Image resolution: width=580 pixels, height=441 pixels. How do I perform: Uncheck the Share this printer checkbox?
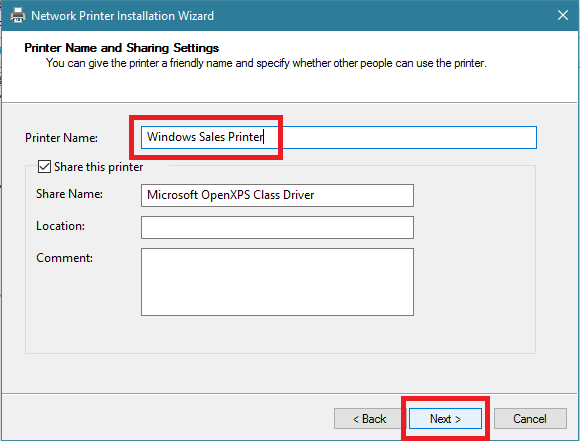(44, 166)
